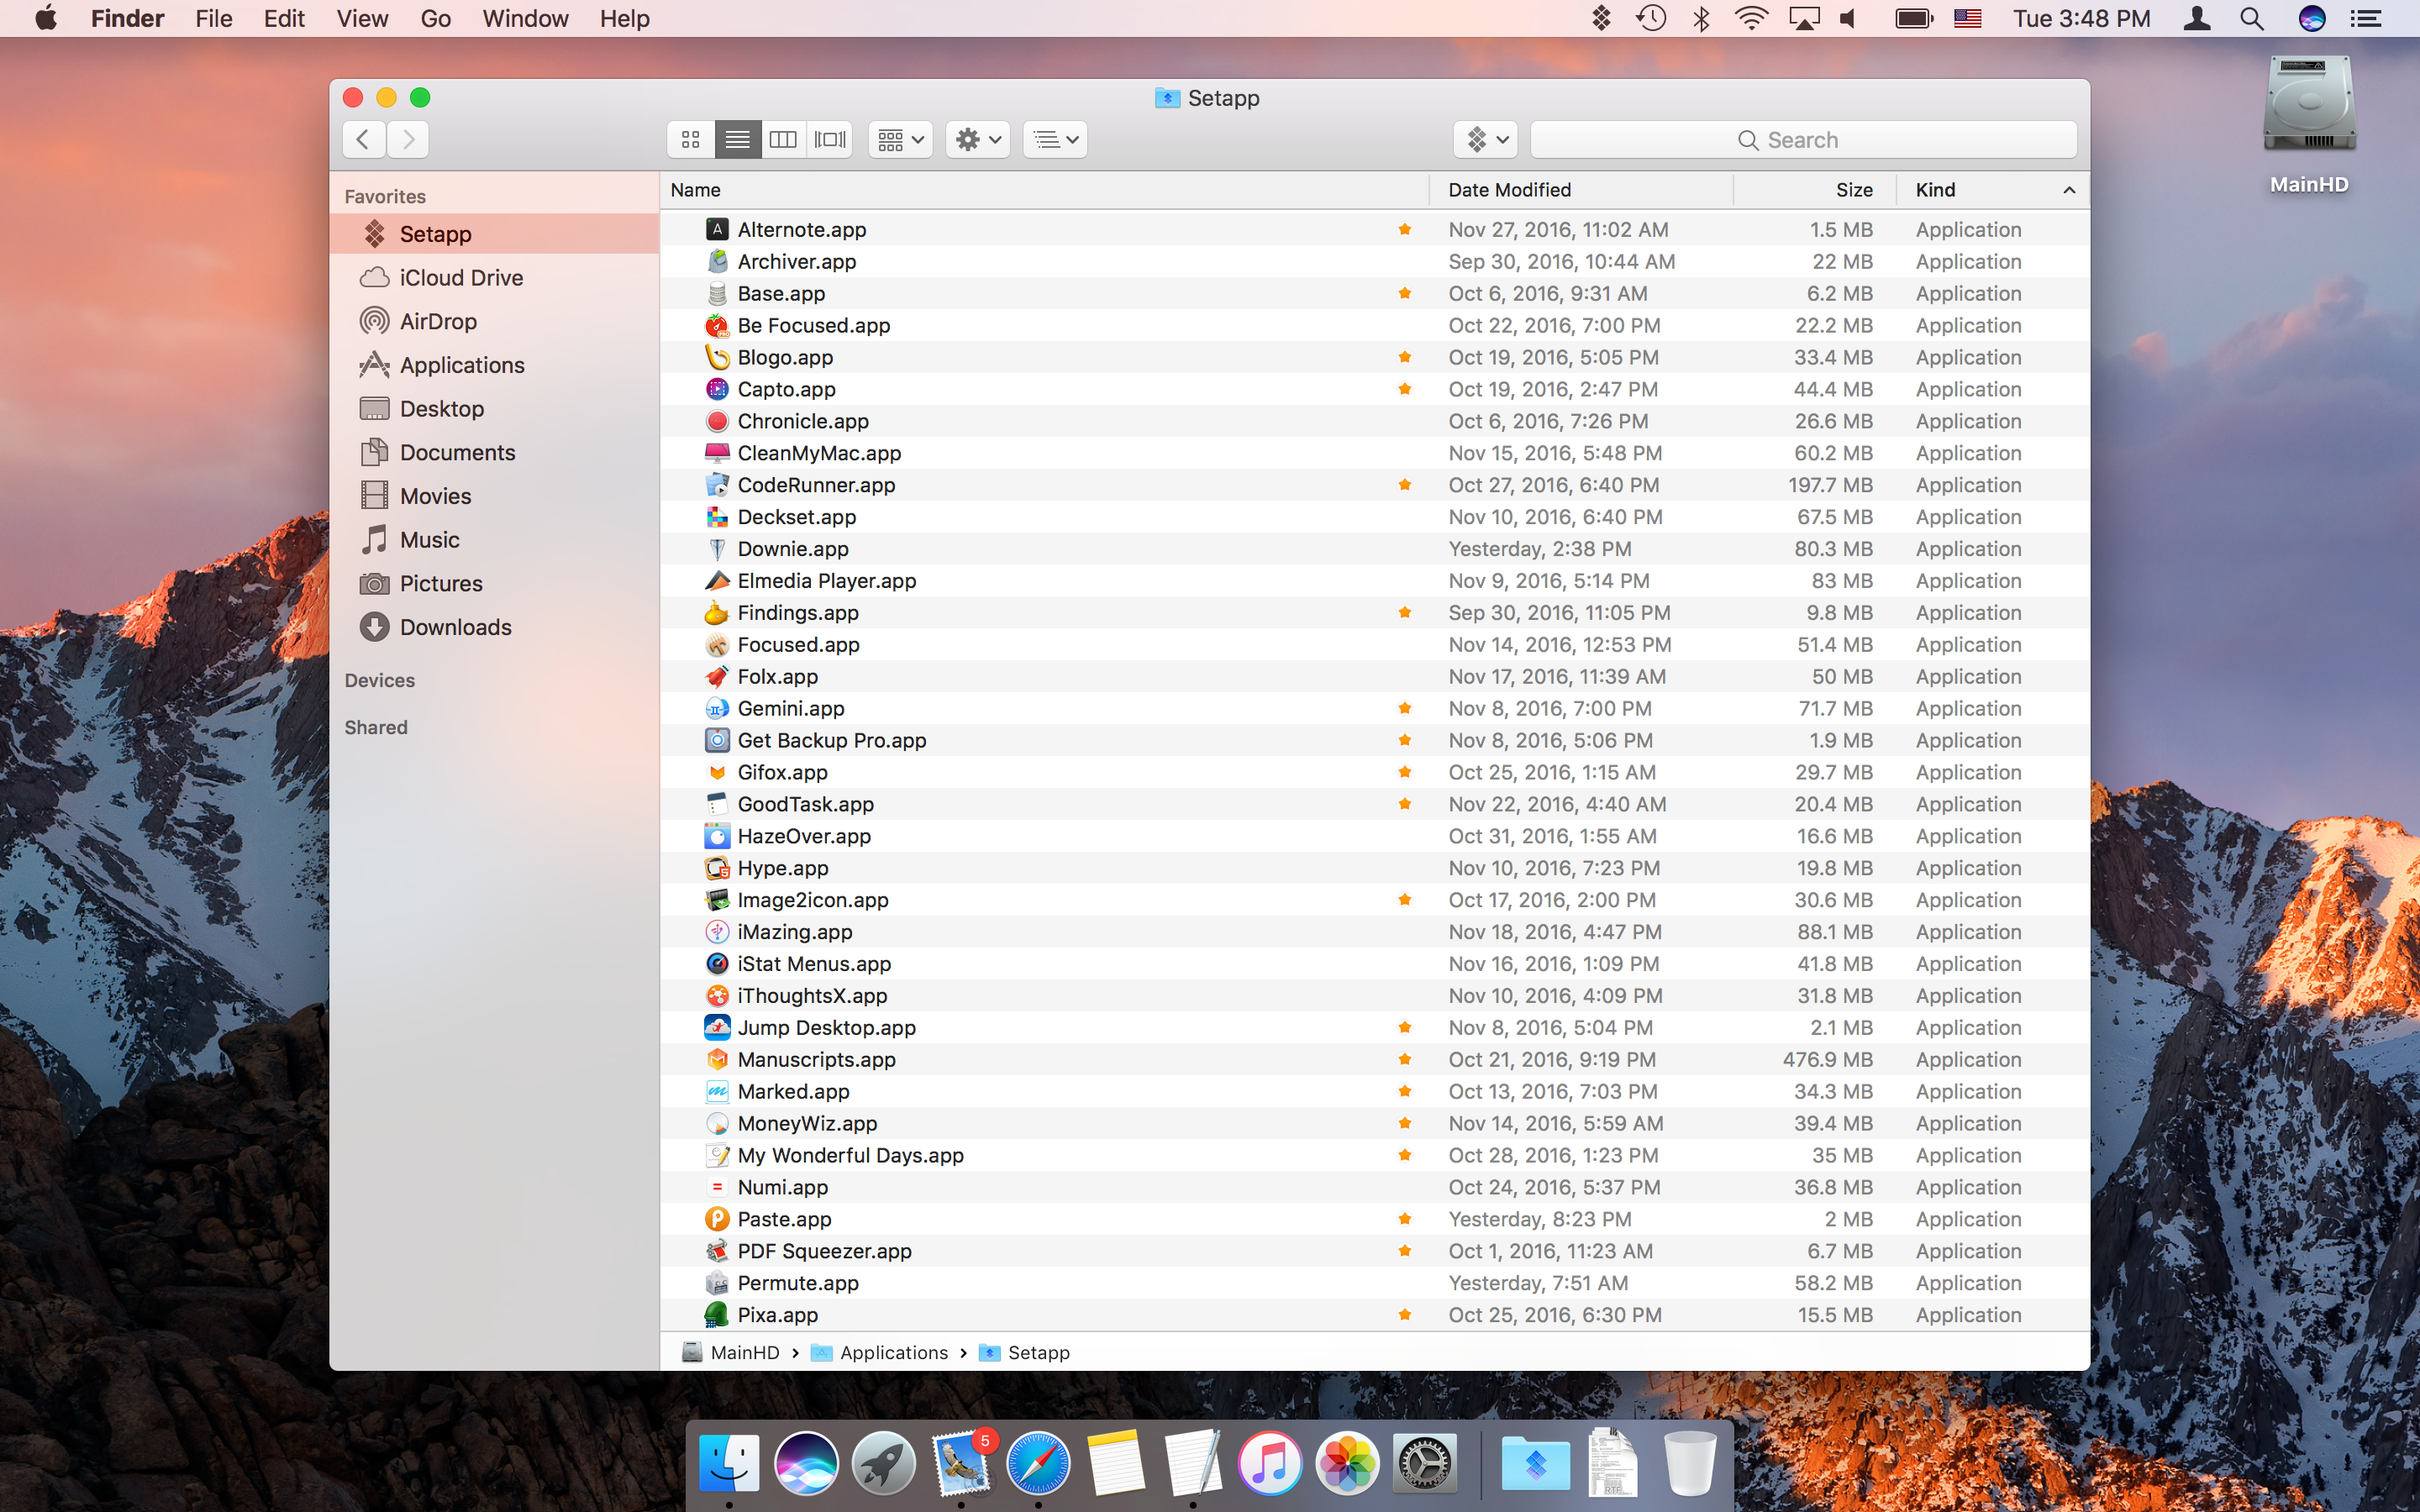Switch to column view mode
The height and width of the screenshot is (1512, 2420).
pyautogui.click(x=783, y=140)
